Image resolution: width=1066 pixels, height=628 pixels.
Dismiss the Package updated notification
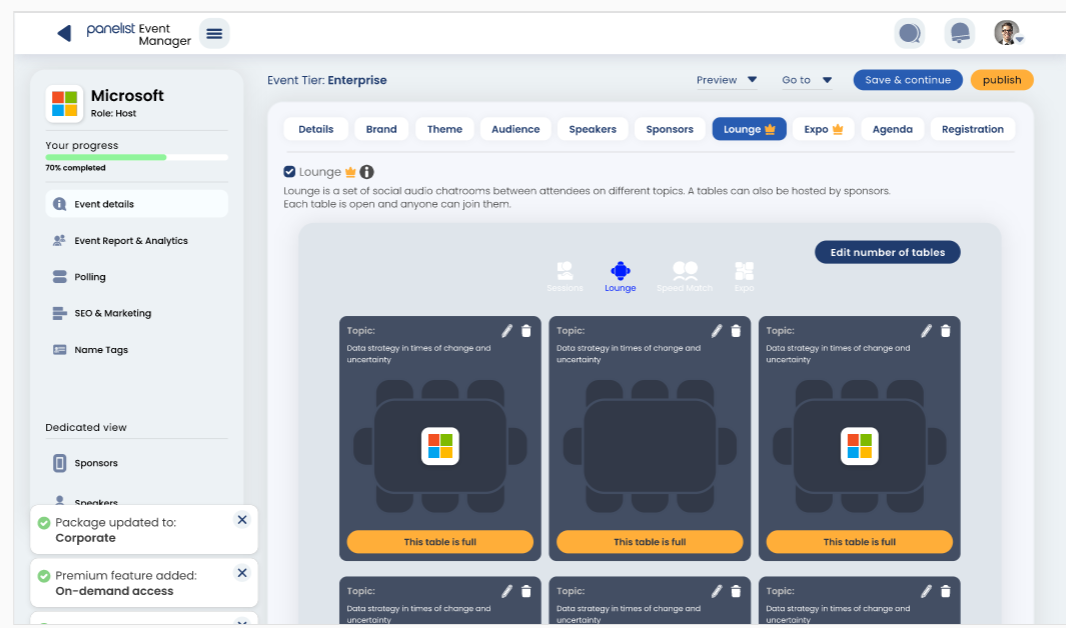point(242,520)
